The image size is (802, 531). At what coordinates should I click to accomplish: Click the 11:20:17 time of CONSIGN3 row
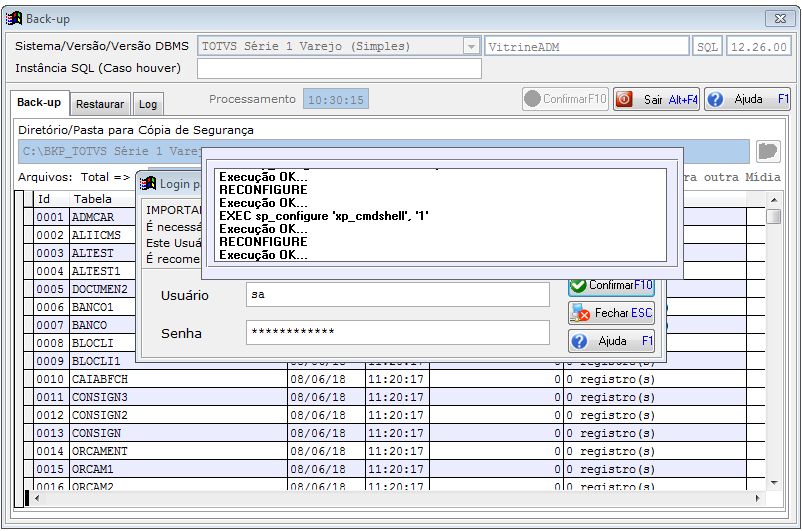point(395,397)
